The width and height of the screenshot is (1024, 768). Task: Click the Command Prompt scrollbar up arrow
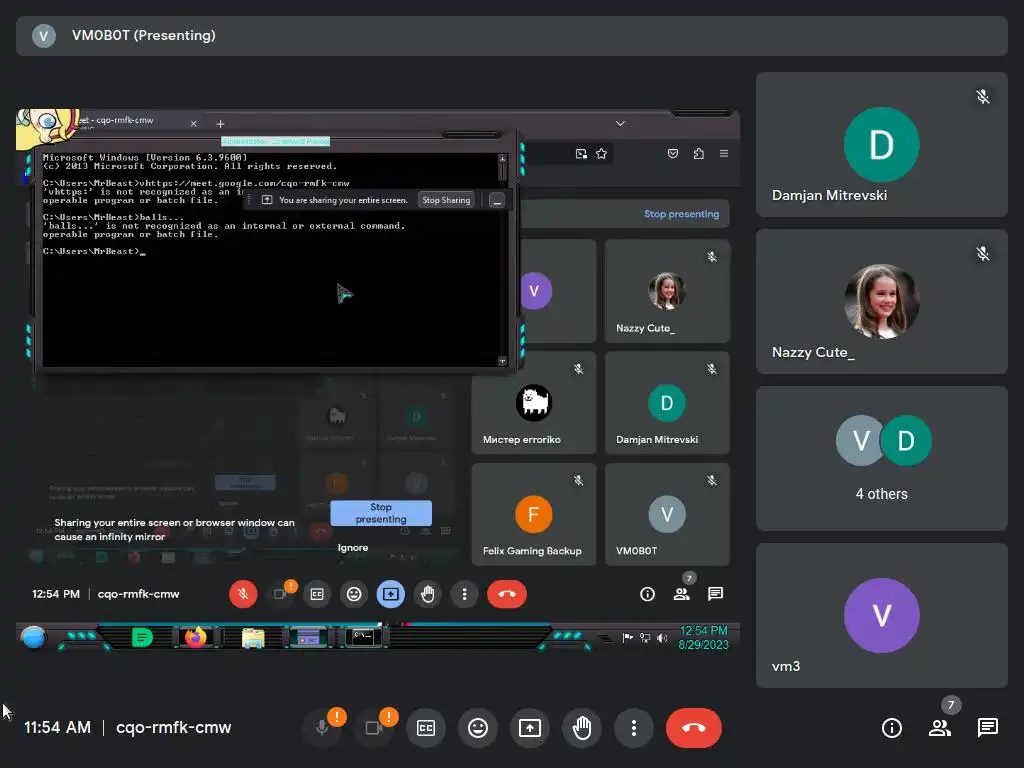502,159
